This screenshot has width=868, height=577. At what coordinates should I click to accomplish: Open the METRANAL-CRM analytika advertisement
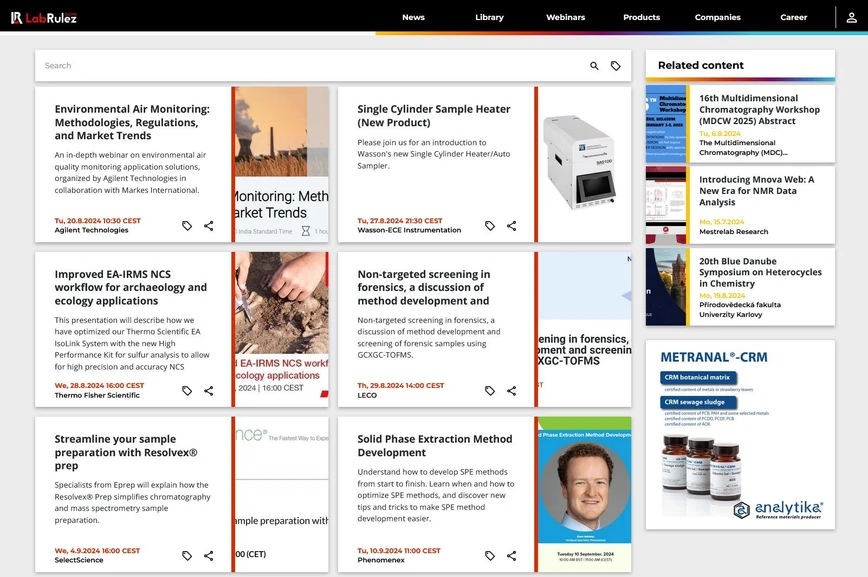(x=740, y=435)
